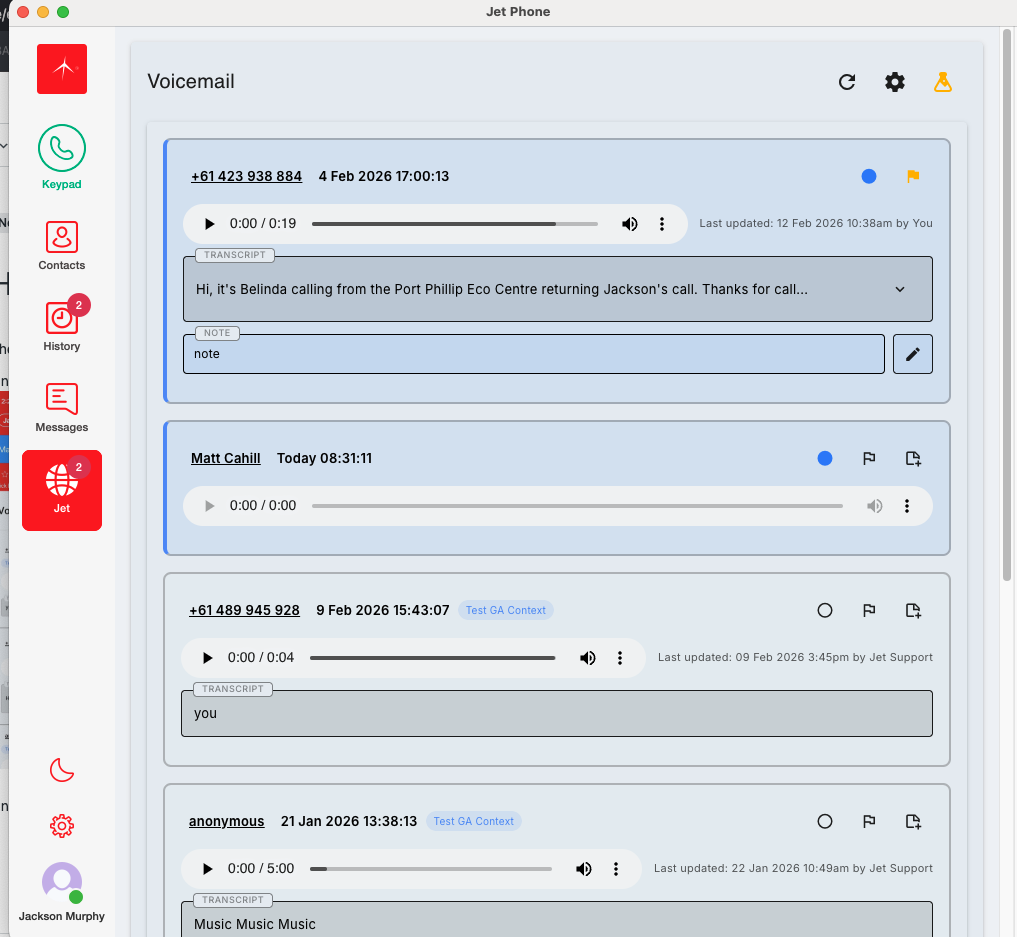Mute the 0:19 voicemail audio
The height and width of the screenshot is (937, 1017).
coord(629,224)
